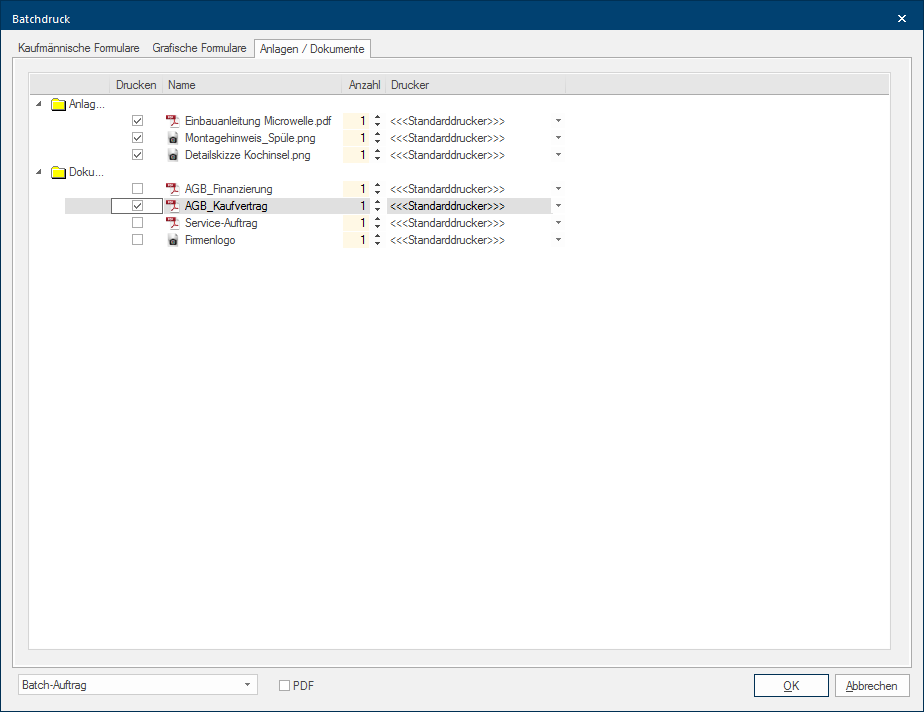Click image icon of Detailskizze Kochinsel.png
The image size is (924, 712).
[x=172, y=155]
